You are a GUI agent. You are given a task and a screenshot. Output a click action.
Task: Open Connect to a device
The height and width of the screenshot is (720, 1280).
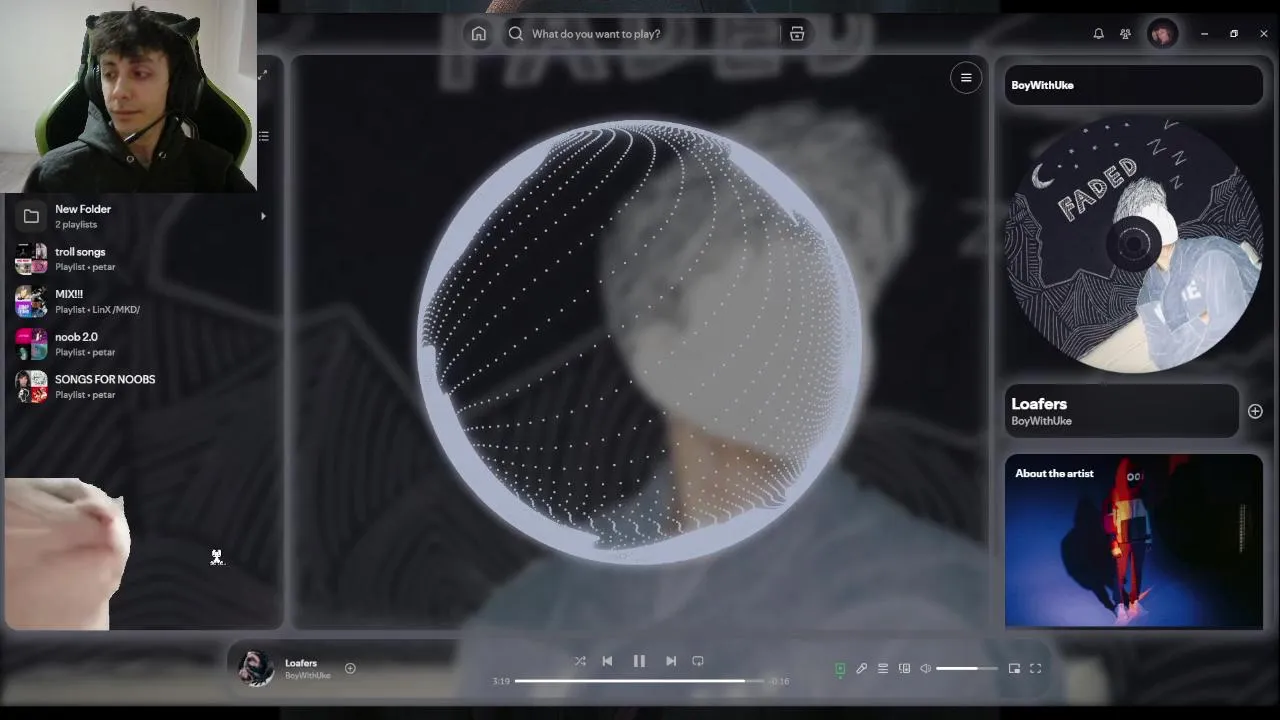coord(904,669)
